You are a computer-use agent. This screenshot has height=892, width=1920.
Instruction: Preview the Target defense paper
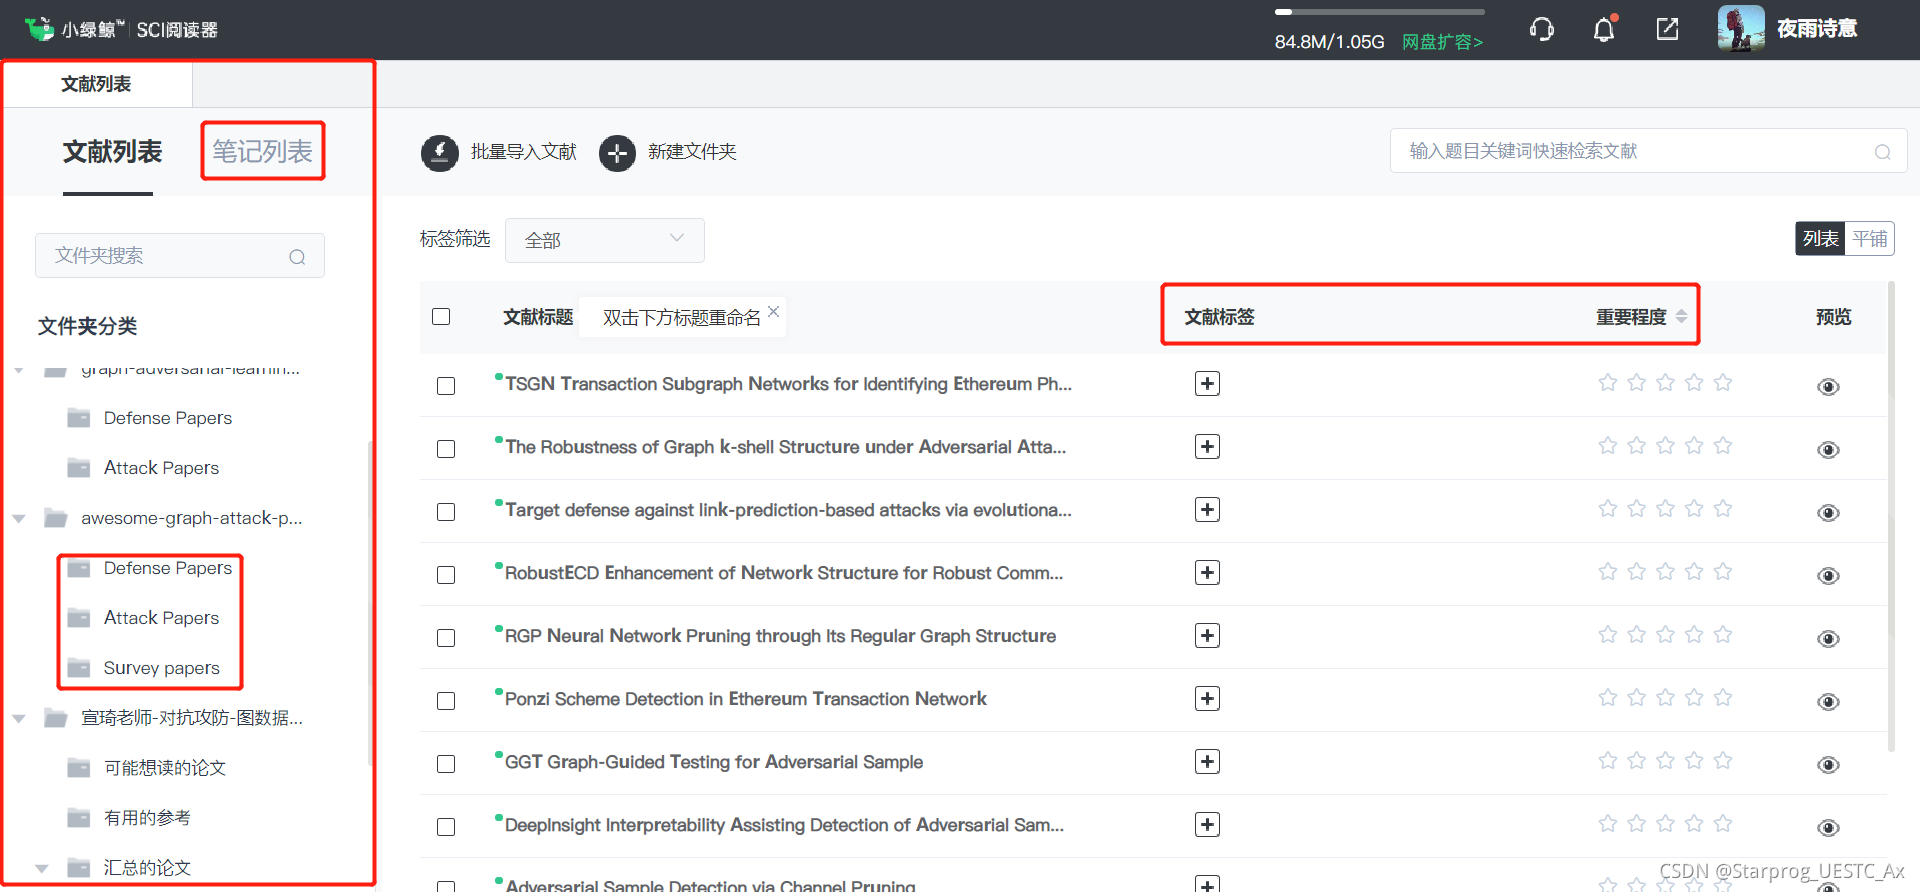tap(1828, 513)
